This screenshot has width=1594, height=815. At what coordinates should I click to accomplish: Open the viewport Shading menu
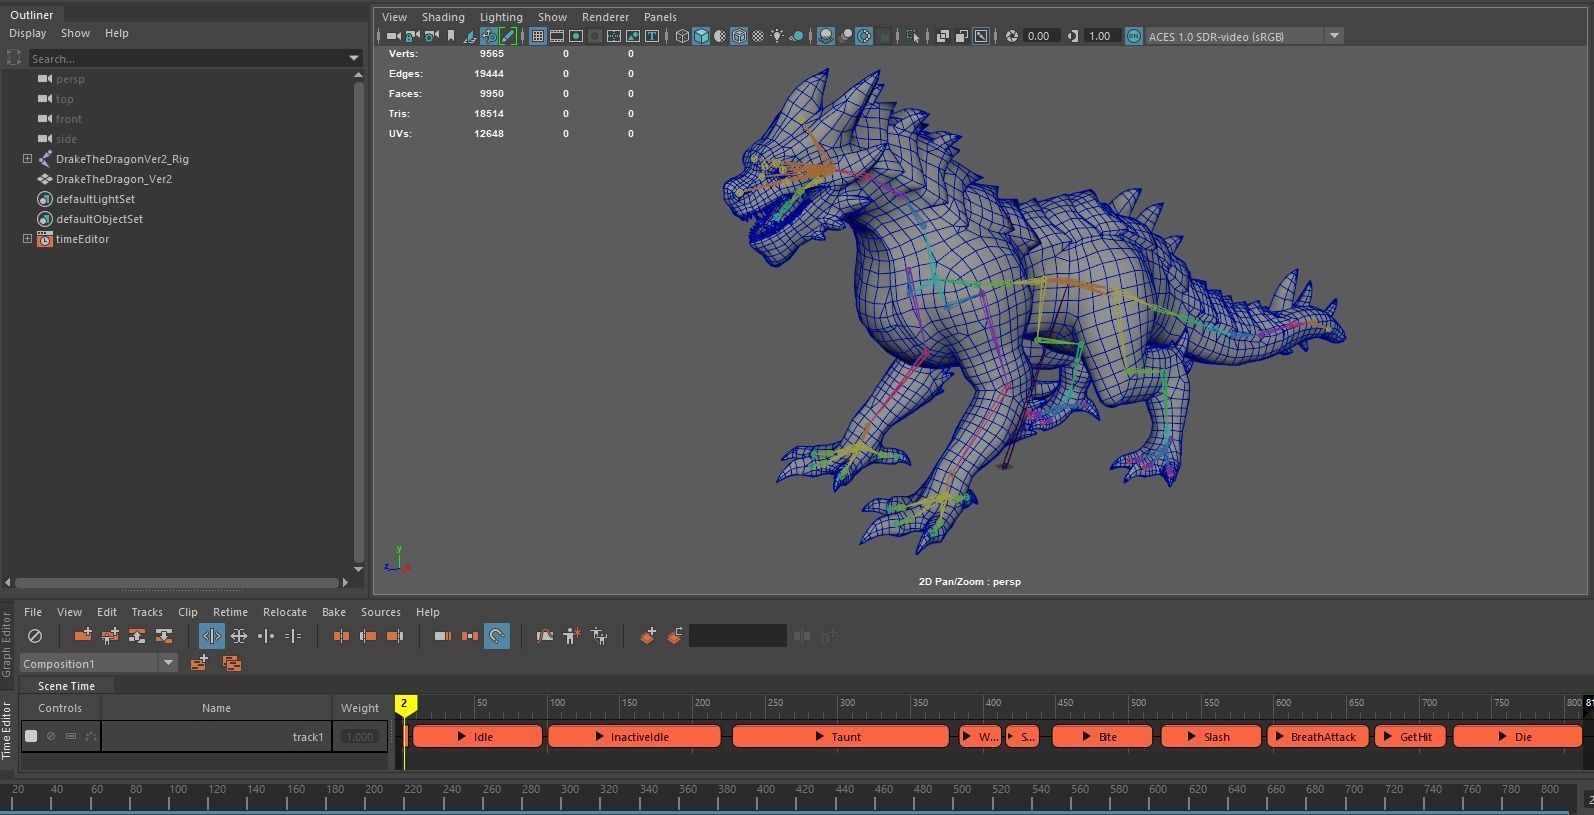[x=443, y=17]
